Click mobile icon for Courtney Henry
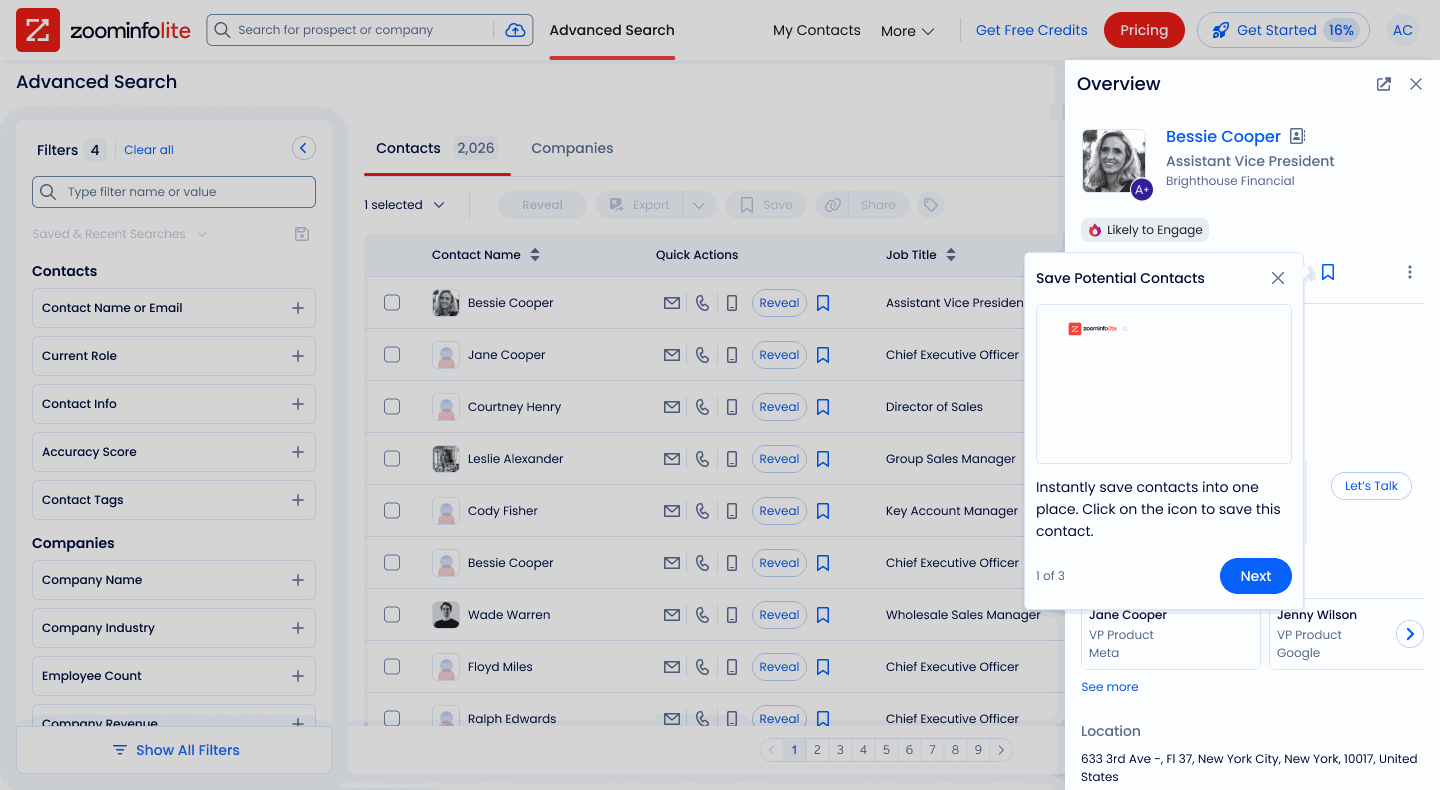Image resolution: width=1440 pixels, height=790 pixels. click(732, 407)
